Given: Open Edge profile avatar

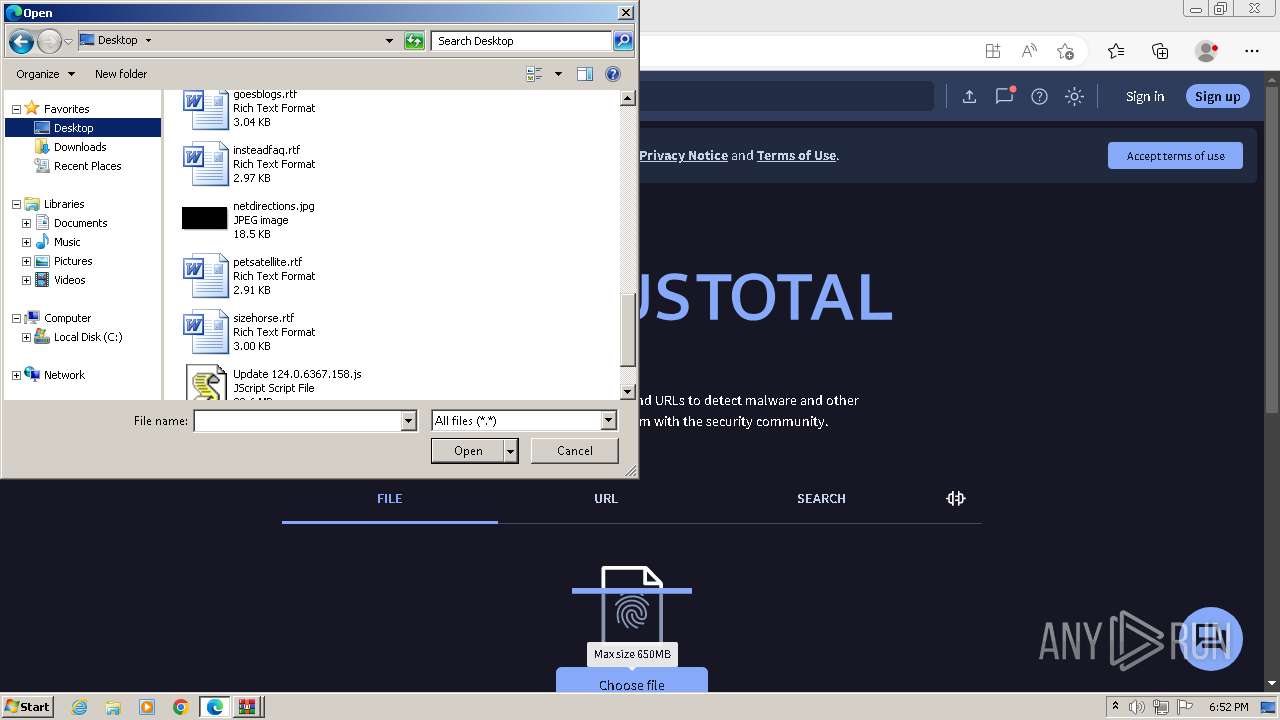Looking at the screenshot, I should point(1206,51).
